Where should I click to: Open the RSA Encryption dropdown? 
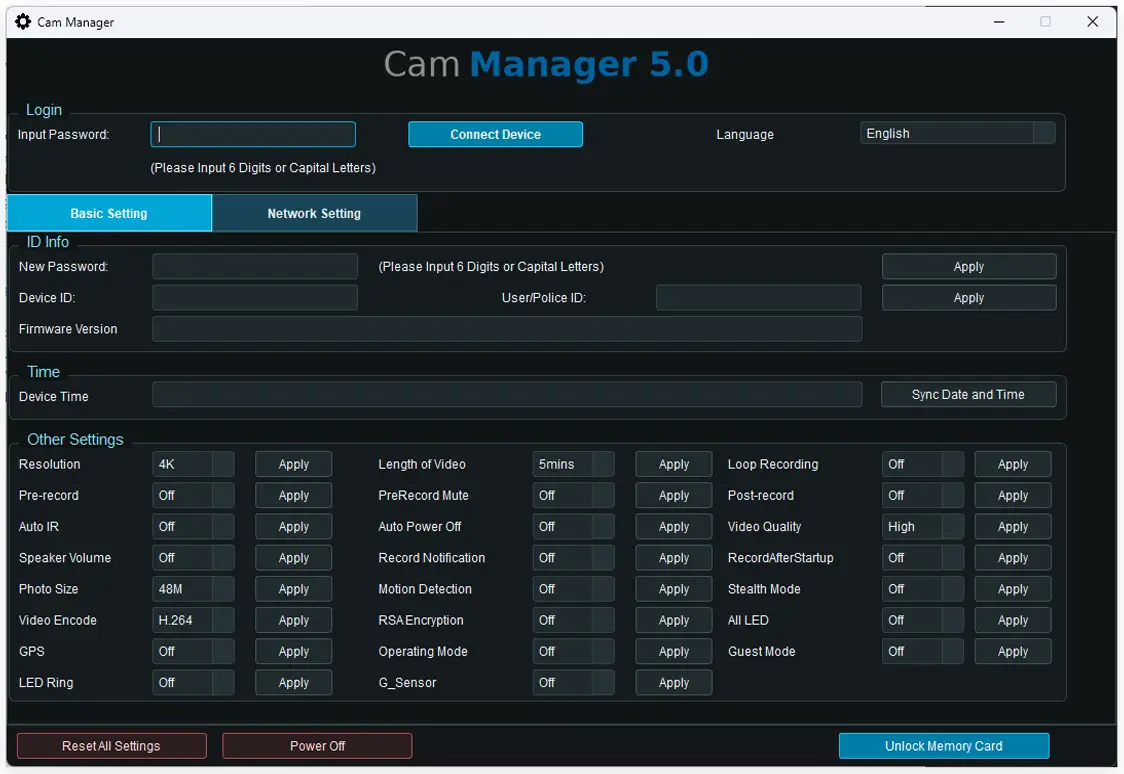click(573, 620)
